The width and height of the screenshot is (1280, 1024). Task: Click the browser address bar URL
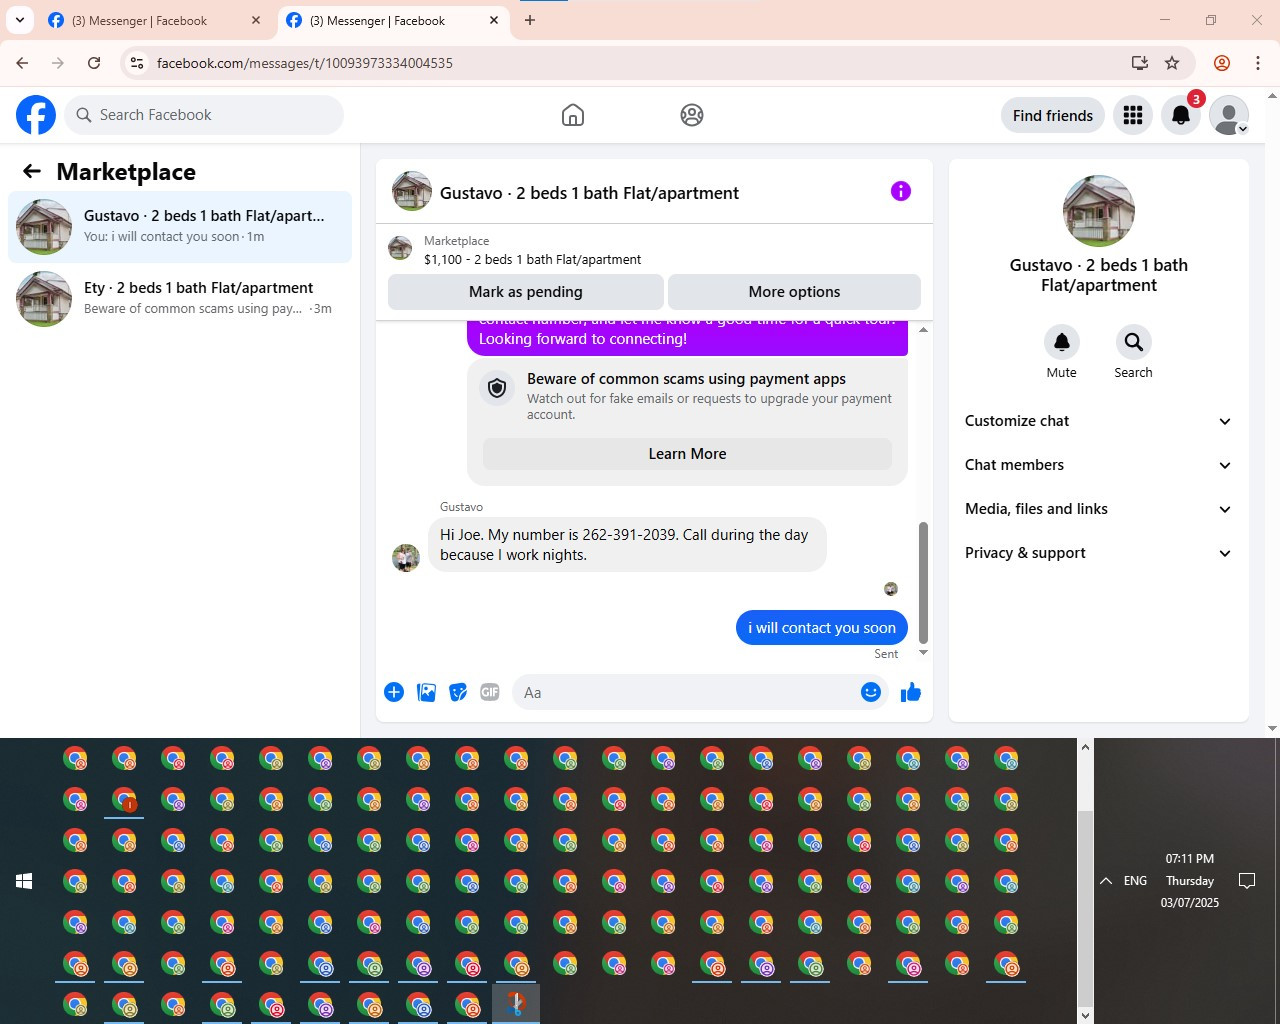click(x=304, y=63)
